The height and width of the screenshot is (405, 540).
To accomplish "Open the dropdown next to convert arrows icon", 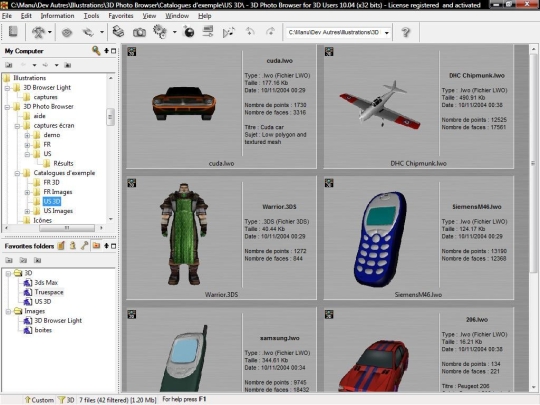I will 102,32.
